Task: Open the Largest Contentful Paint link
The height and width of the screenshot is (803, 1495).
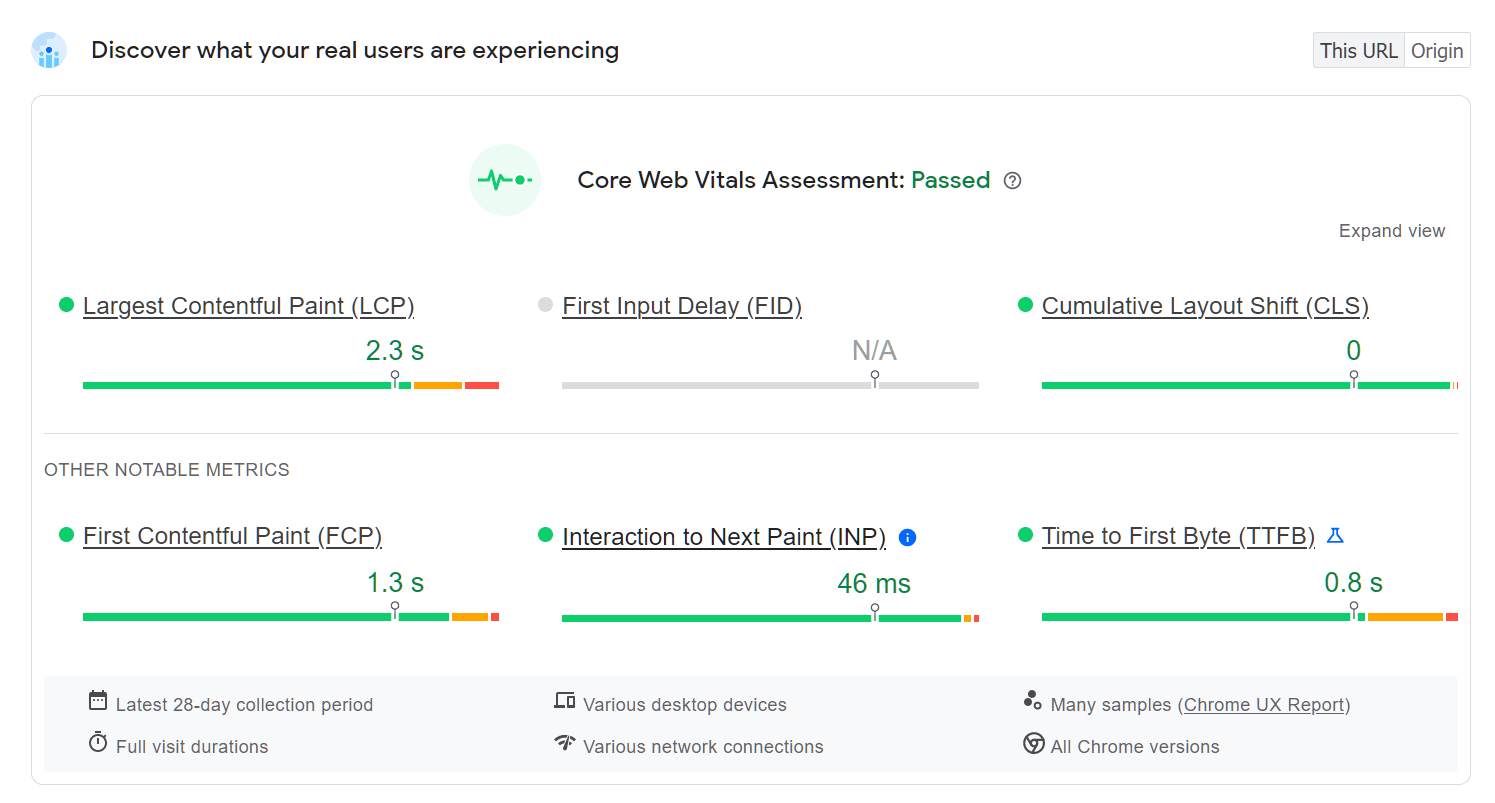Action: pyautogui.click(x=248, y=306)
